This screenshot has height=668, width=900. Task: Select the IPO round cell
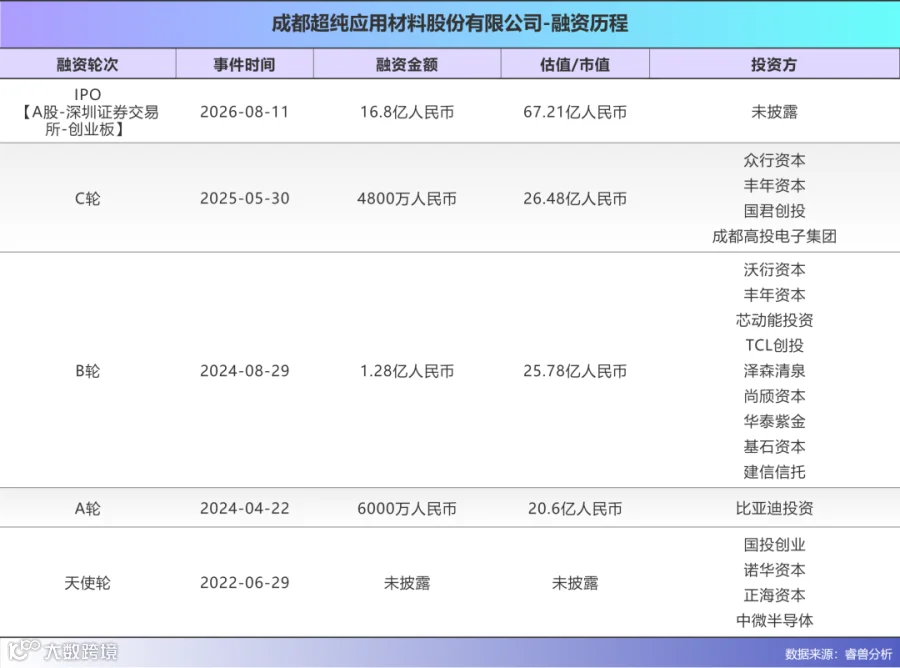point(88,111)
